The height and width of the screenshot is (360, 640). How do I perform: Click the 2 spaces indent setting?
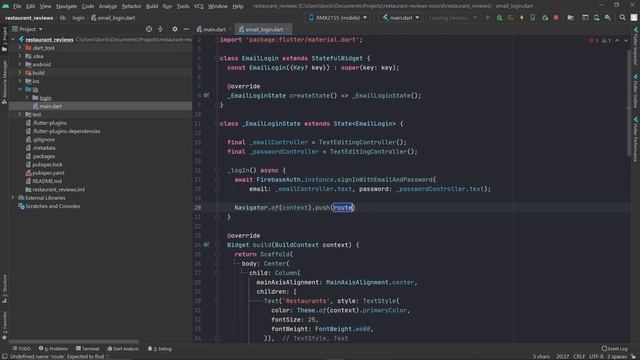617,356
